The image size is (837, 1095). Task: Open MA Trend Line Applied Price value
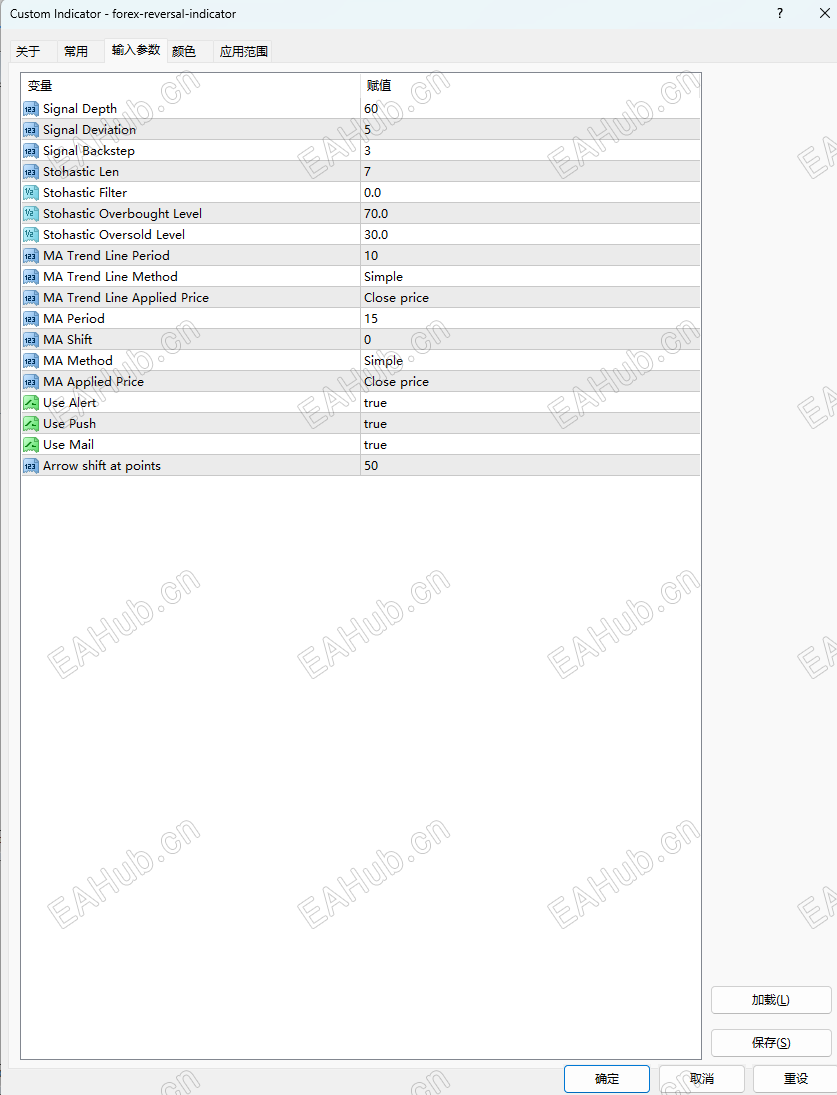[531, 297]
